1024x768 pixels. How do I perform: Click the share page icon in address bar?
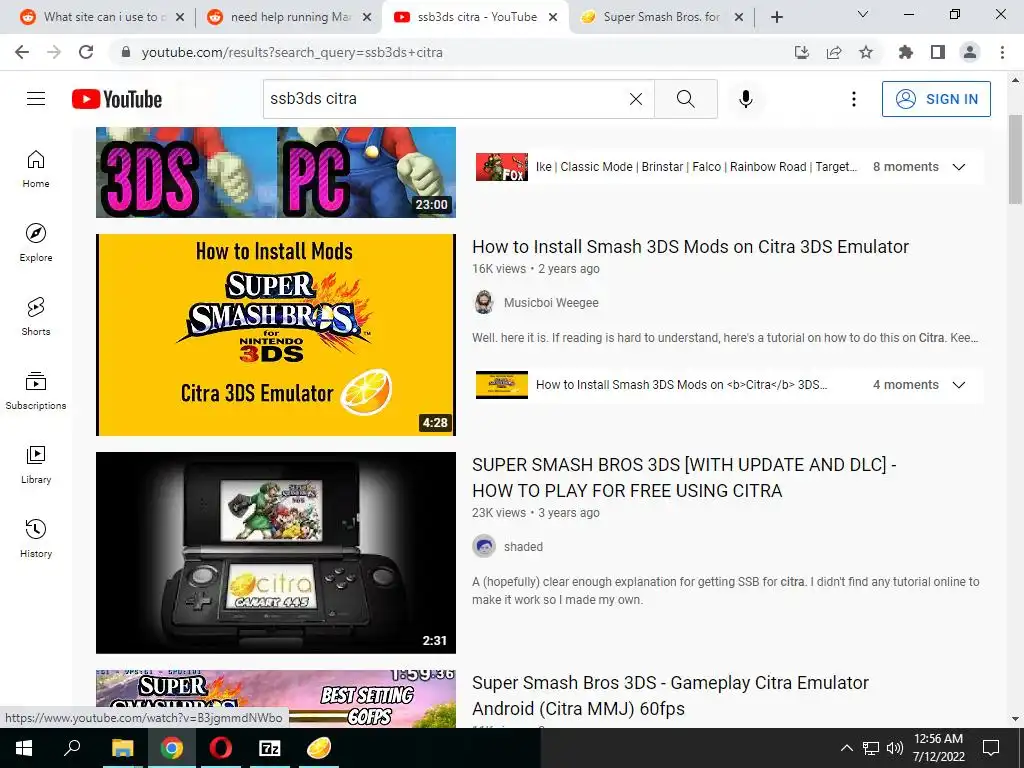(834, 52)
